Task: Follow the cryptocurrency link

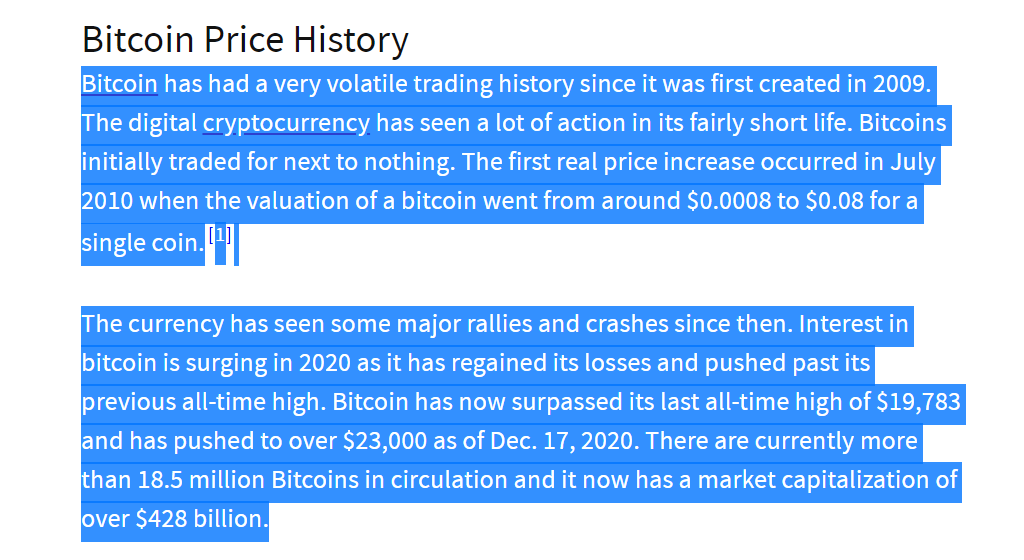Action: [x=286, y=123]
